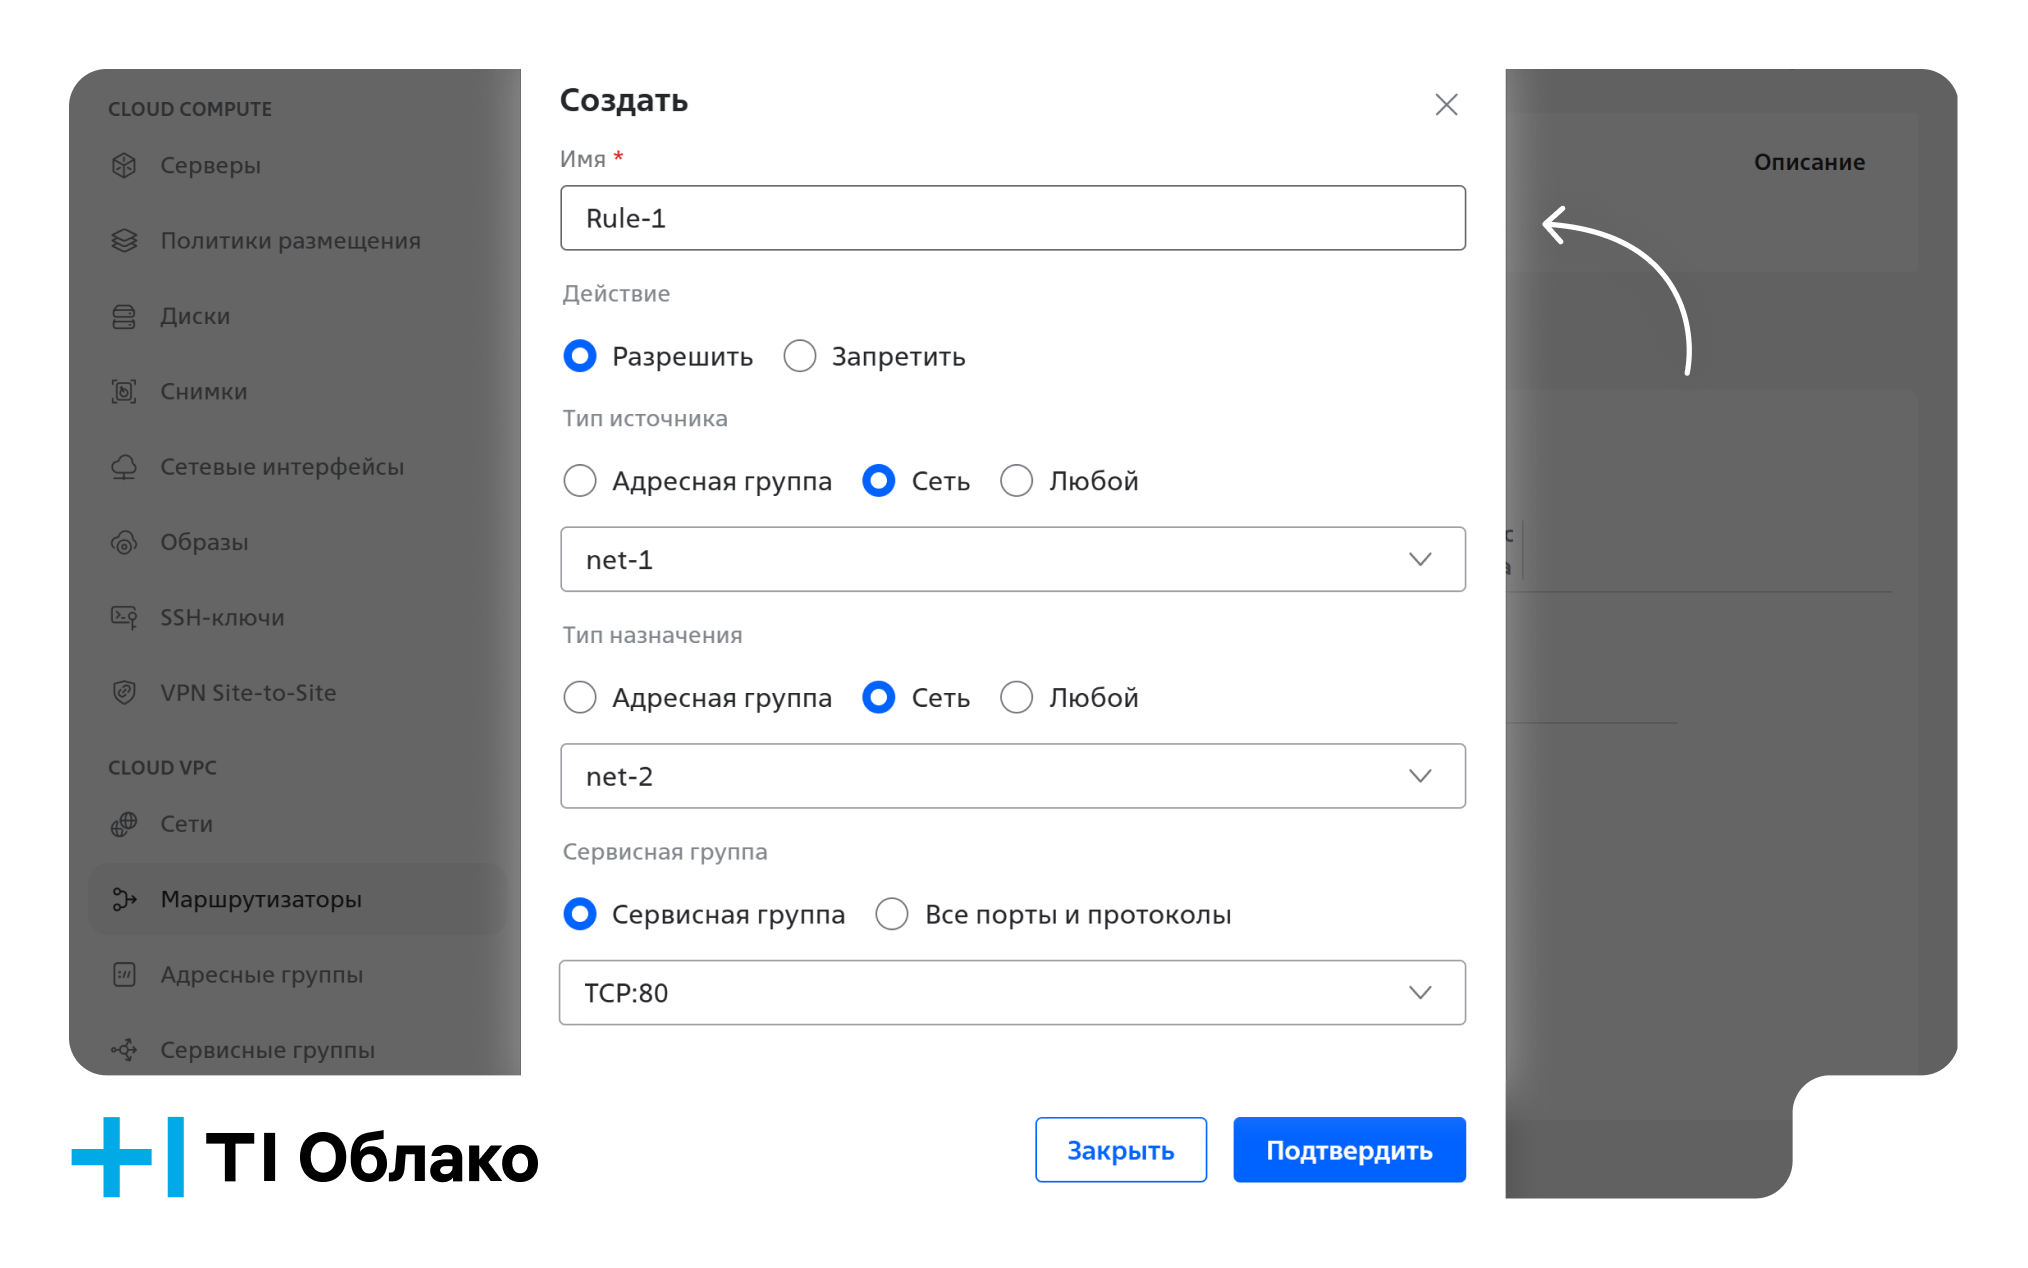Click the Имя field containing Rule-1
Screen dimensions: 2028x1268
pos(1012,218)
